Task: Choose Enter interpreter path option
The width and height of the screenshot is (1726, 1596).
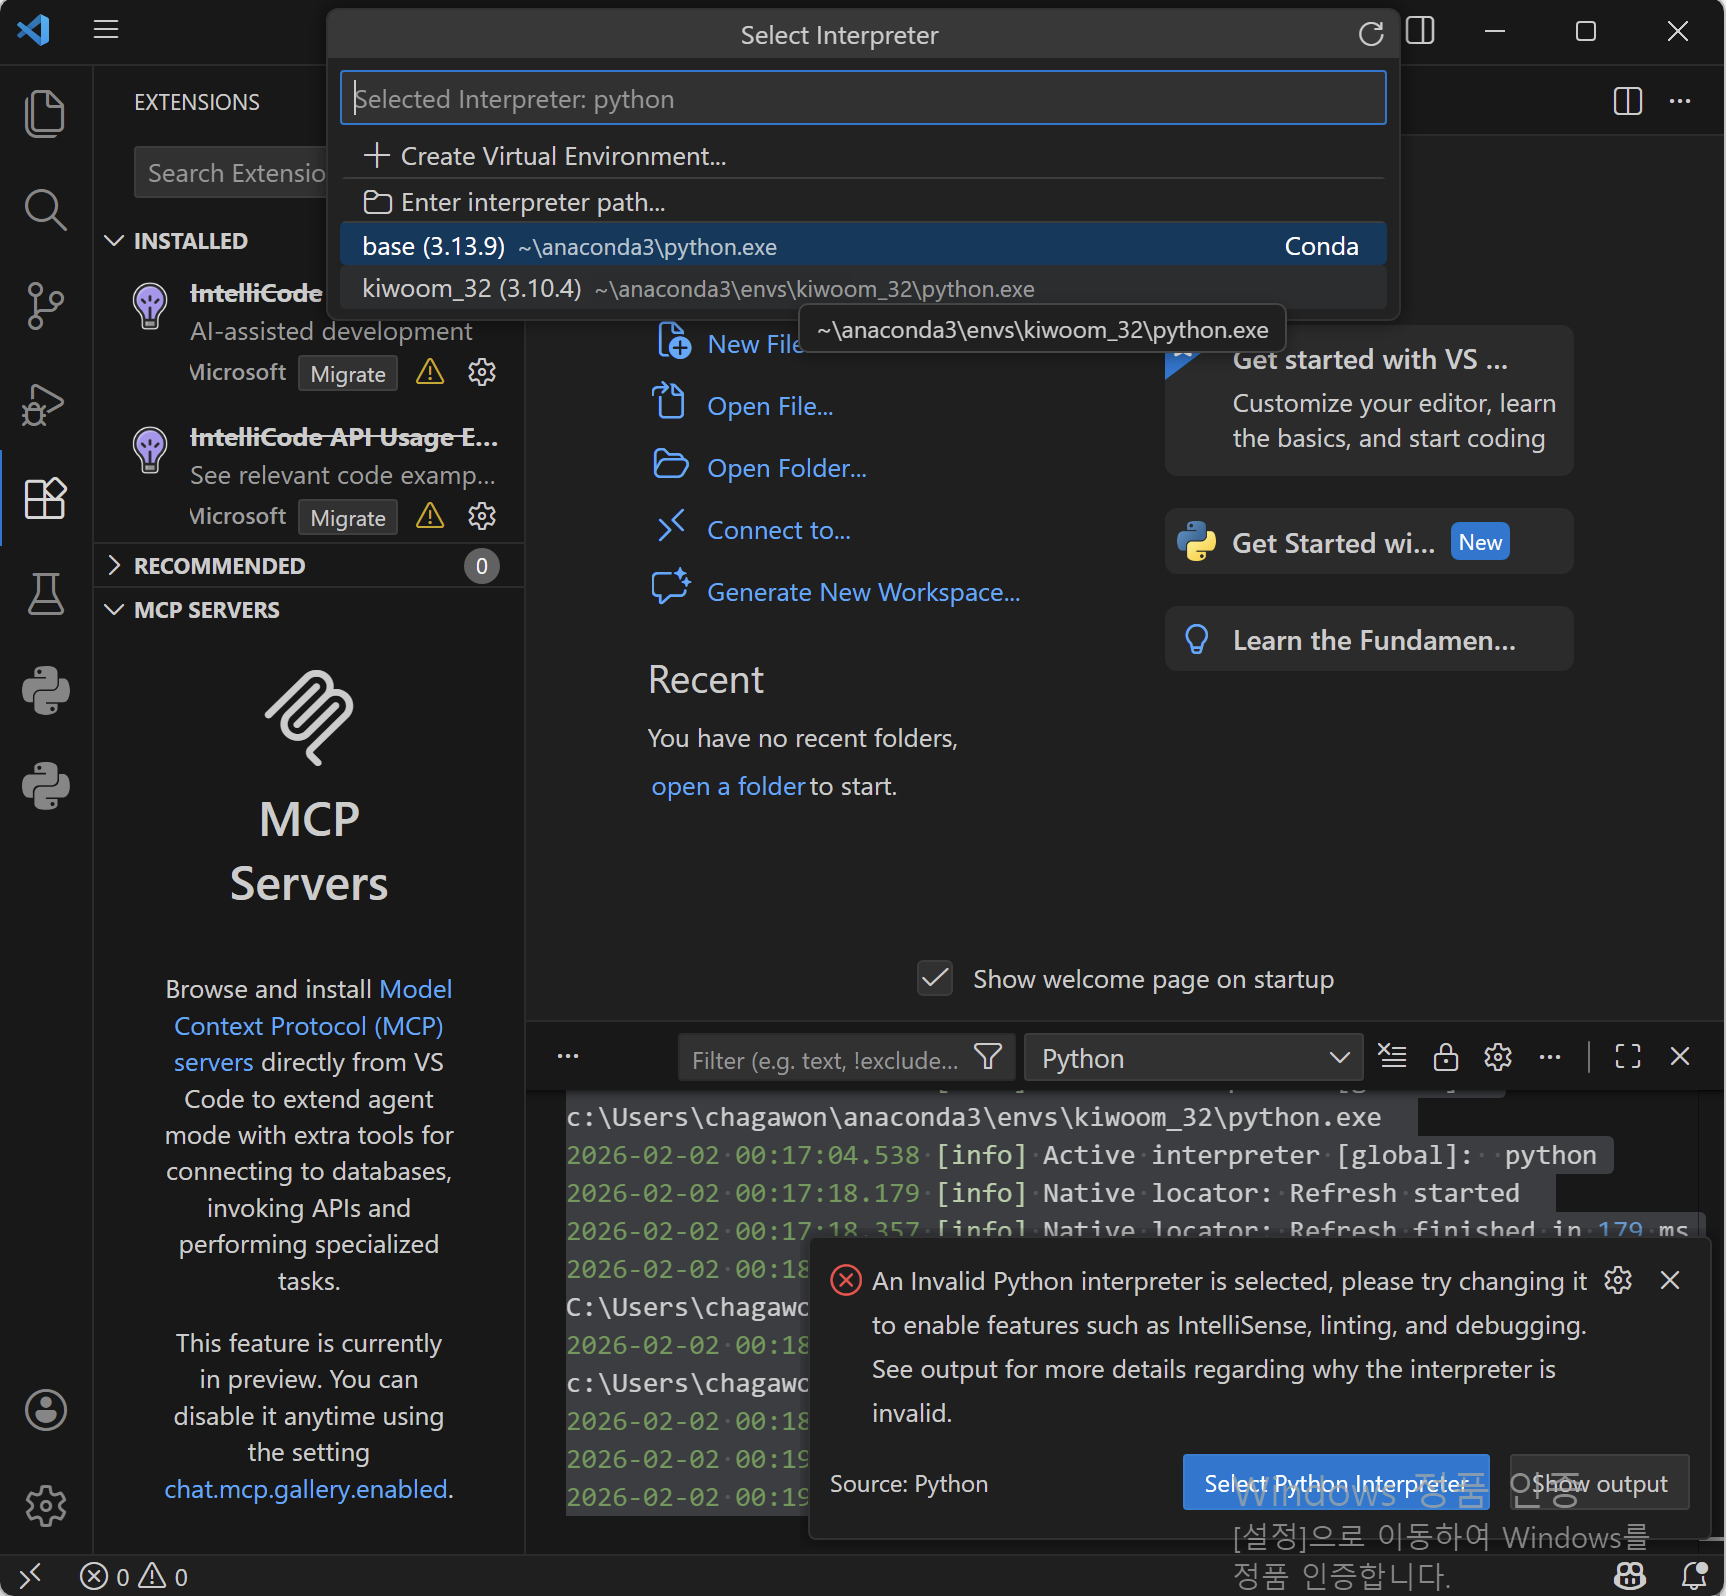Action: click(863, 203)
